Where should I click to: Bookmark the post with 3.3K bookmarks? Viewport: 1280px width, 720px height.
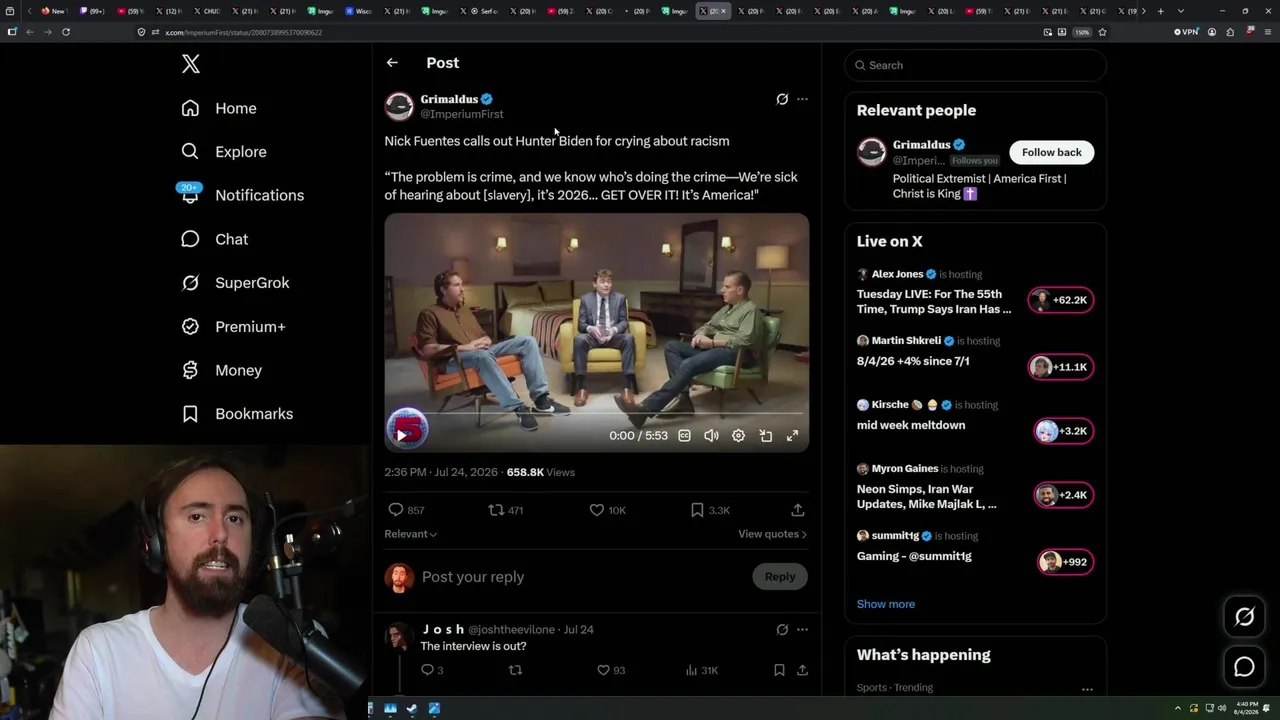pos(710,510)
